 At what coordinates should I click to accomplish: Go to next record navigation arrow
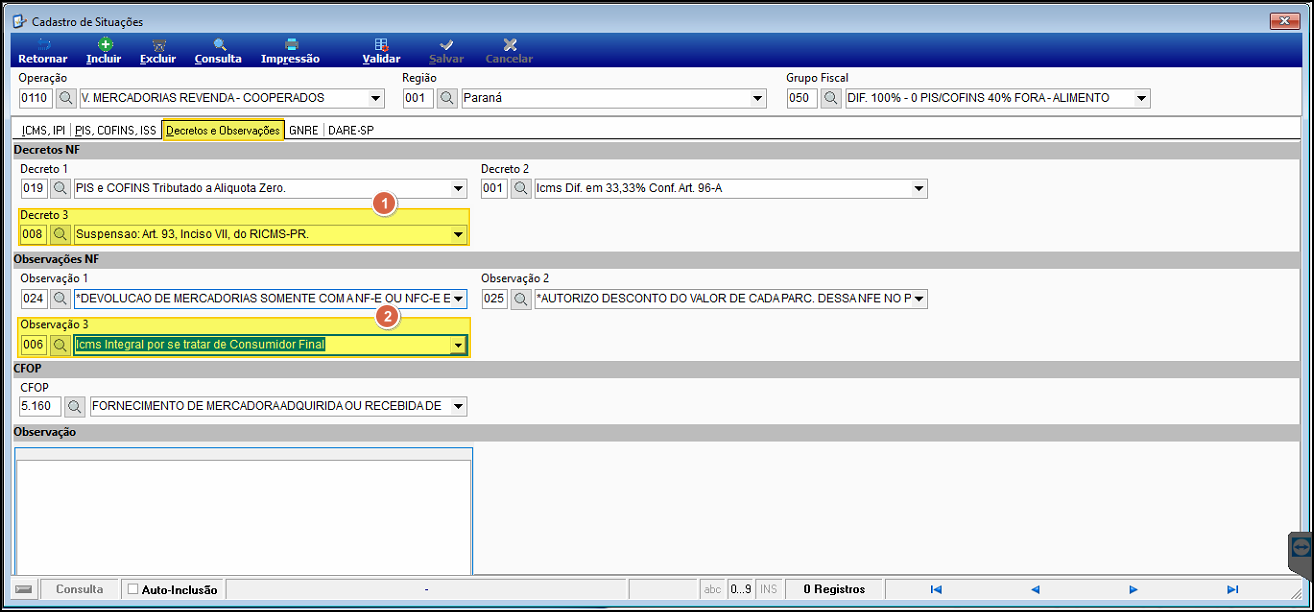[x=1134, y=589]
